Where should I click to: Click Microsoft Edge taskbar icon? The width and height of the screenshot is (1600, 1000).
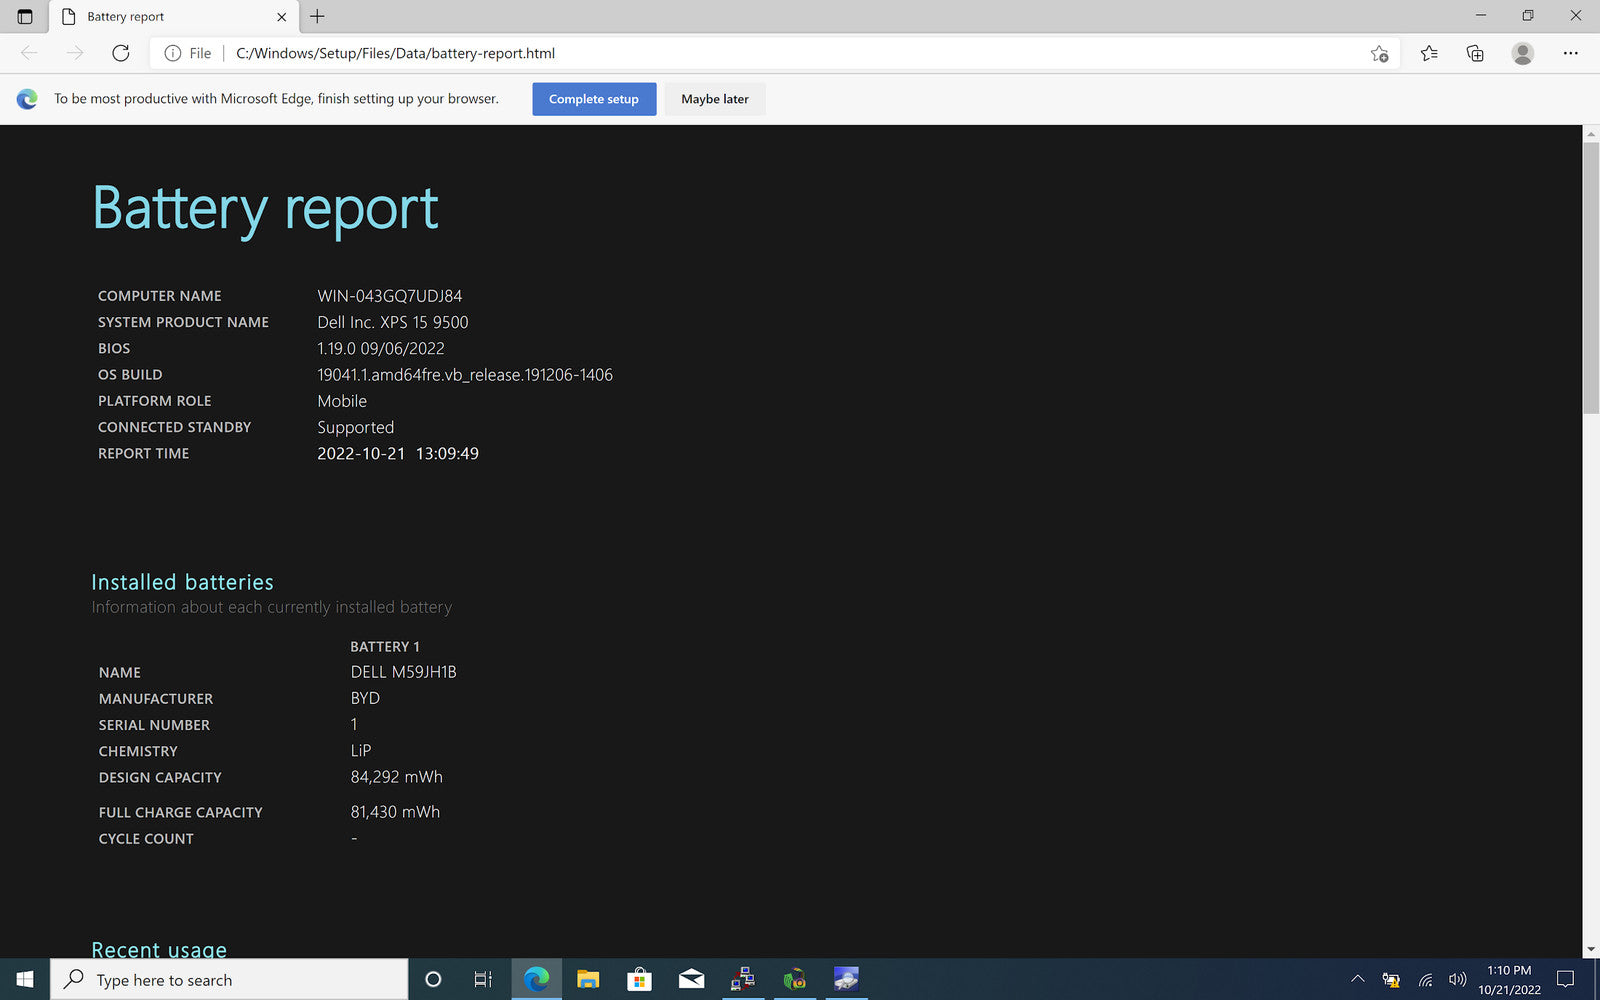pos(537,979)
